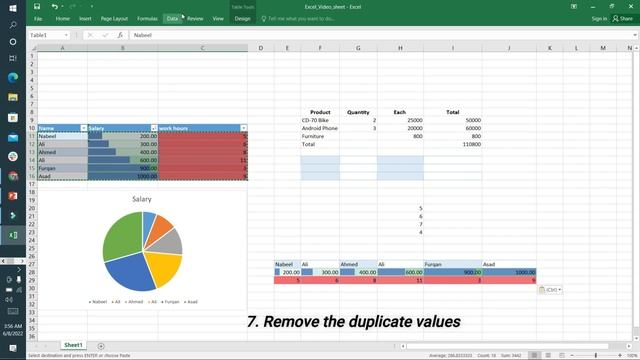
Task: Switch to Page Break Preview icon
Action: pos(562,356)
